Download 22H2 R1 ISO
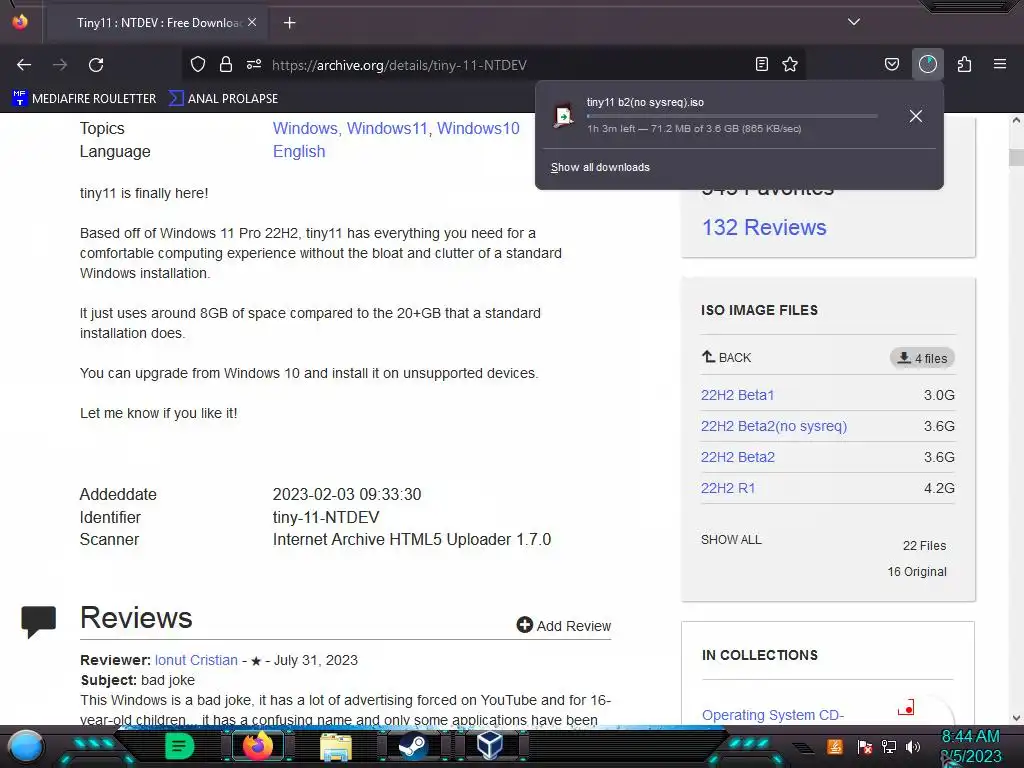Image resolution: width=1024 pixels, height=768 pixels. pos(728,488)
